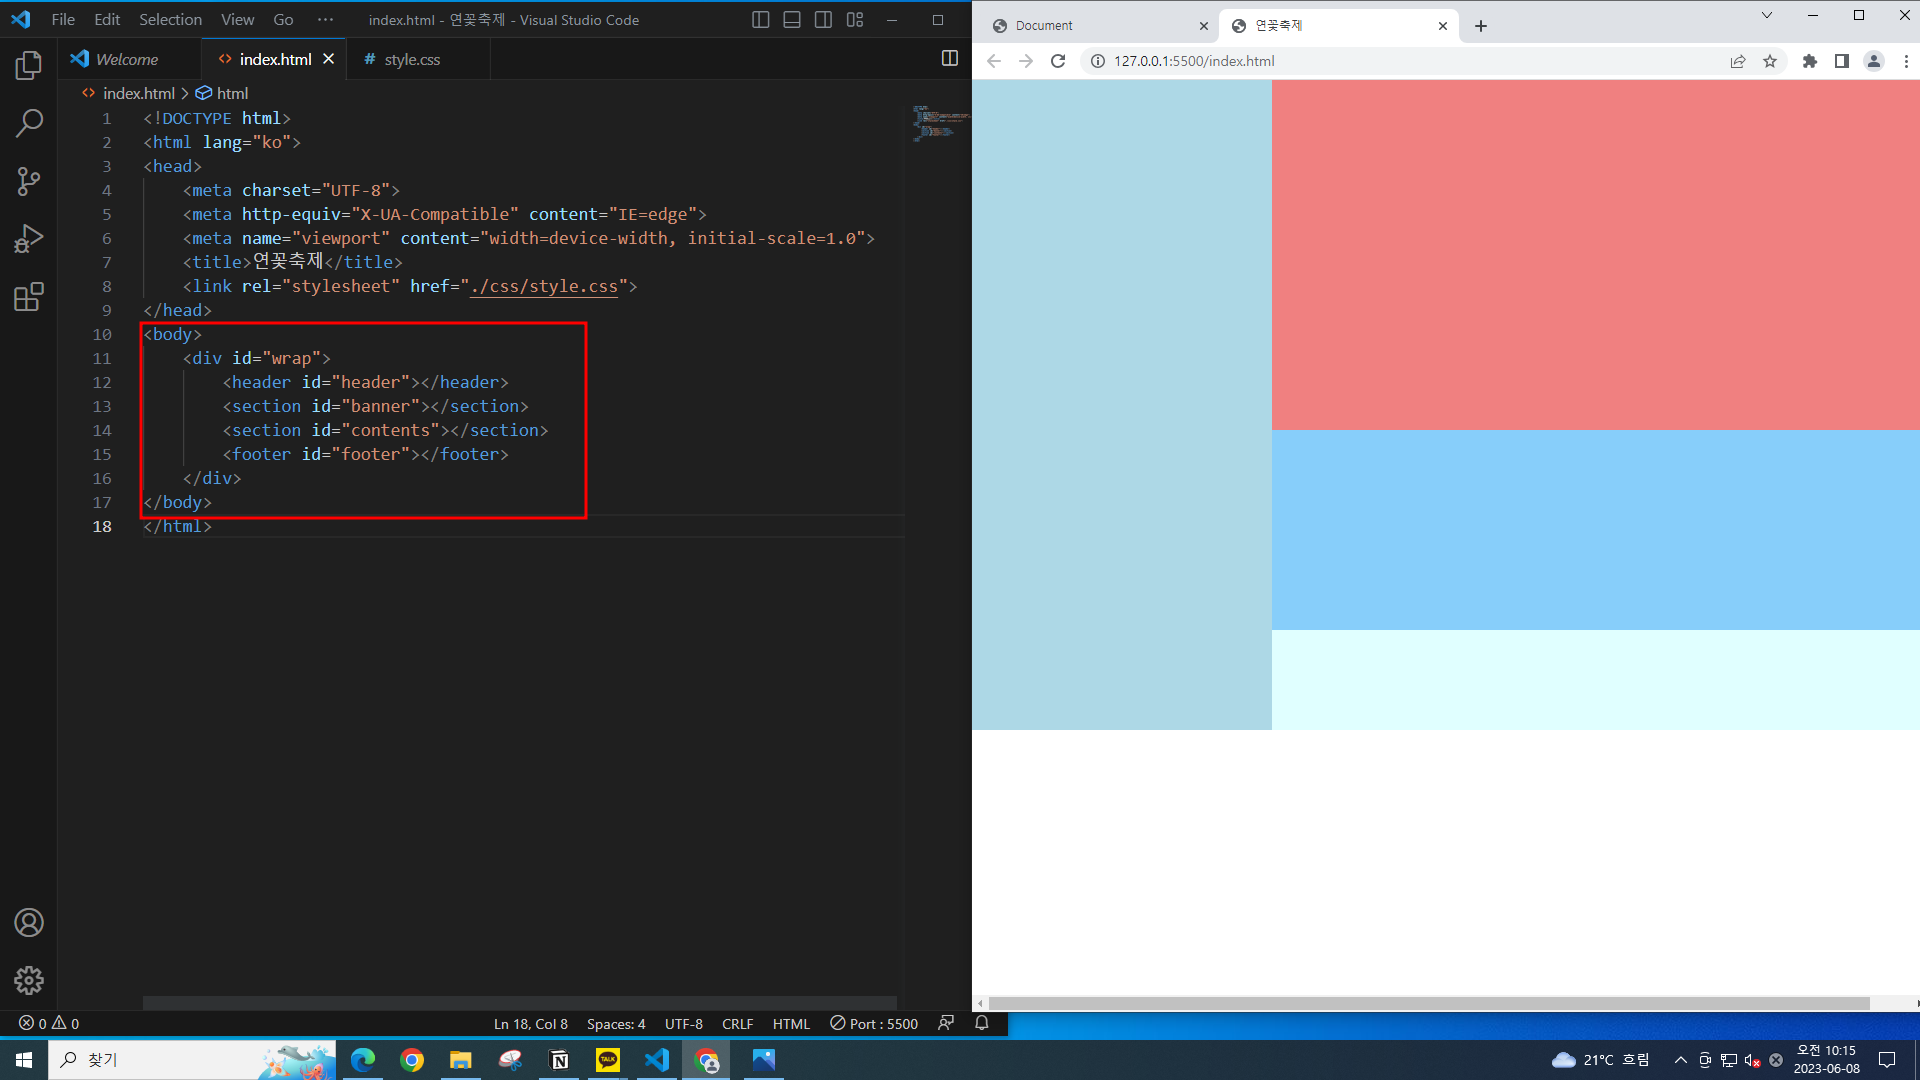This screenshot has height=1080, width=1920.
Task: Expand the overflow menu with three dots
Action: (325, 20)
